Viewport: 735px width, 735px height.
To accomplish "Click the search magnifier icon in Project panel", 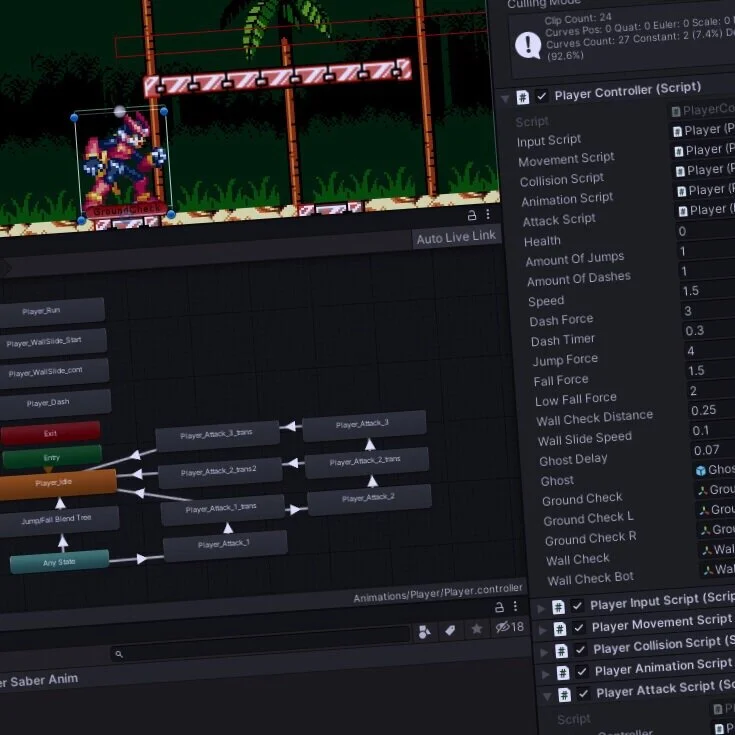I will click(x=119, y=654).
